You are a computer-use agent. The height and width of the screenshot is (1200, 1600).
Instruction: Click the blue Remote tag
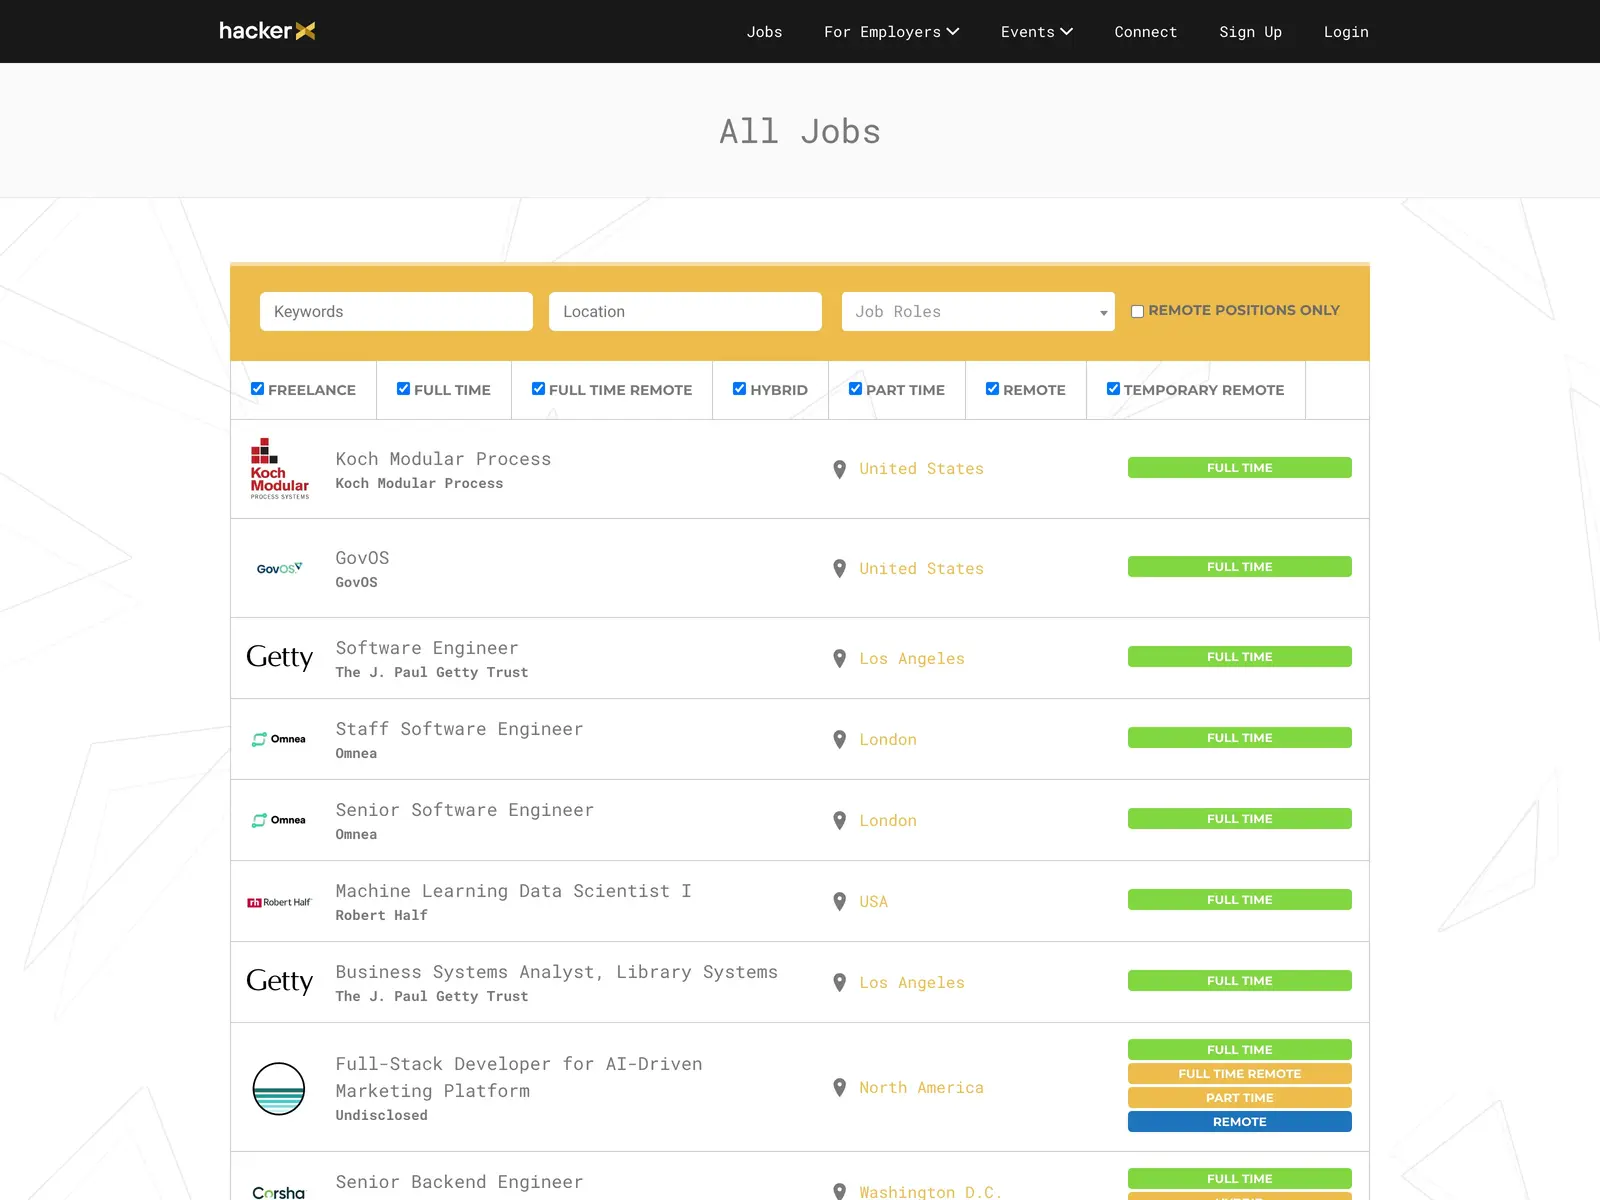[1240, 1122]
